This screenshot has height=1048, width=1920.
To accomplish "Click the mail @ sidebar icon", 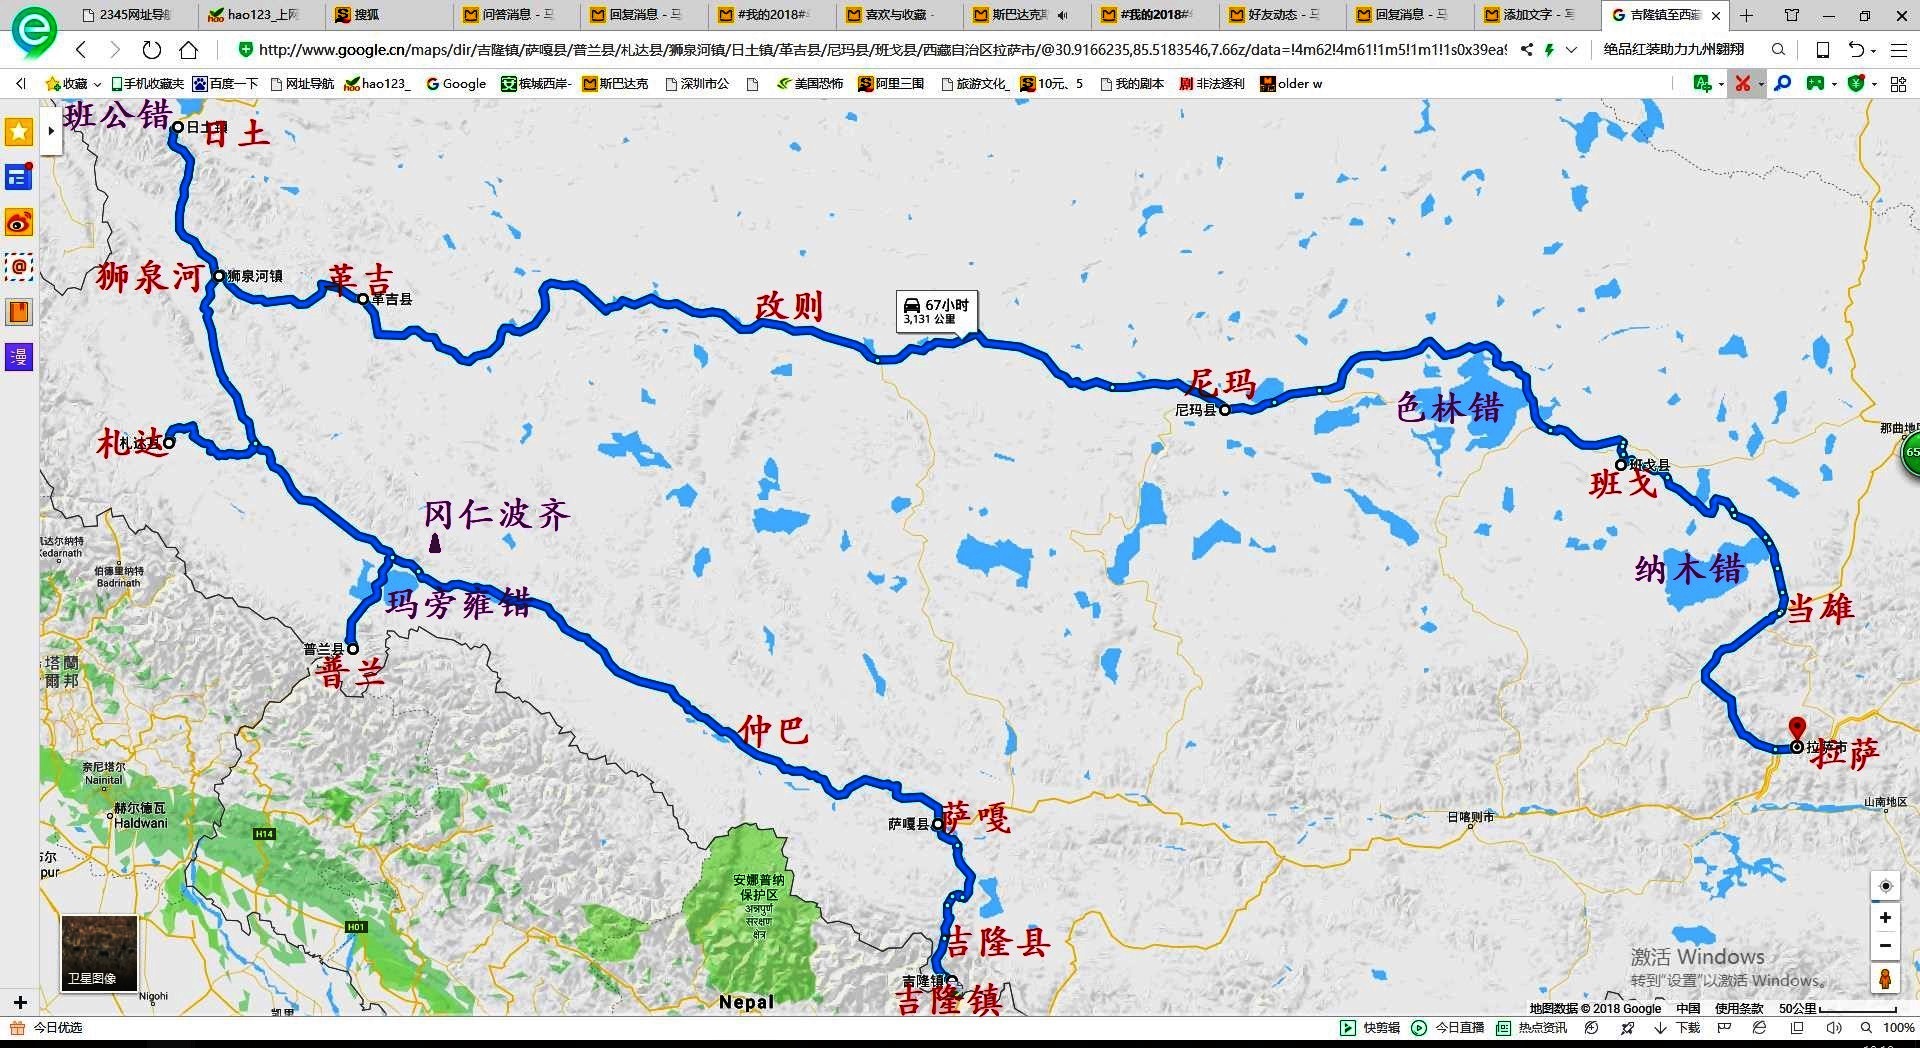I will pyautogui.click(x=19, y=267).
